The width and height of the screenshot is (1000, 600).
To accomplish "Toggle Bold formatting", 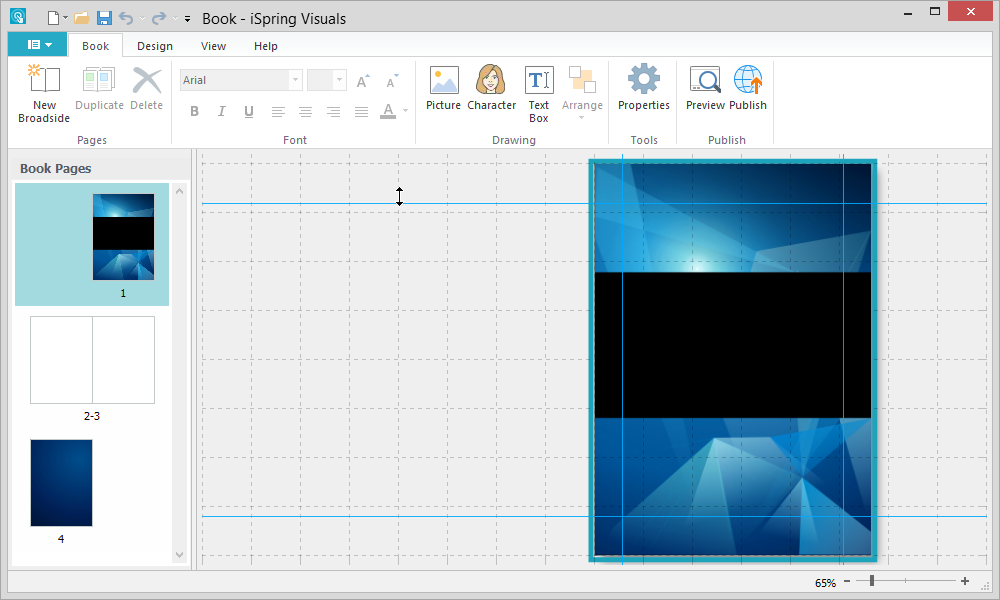I will click(195, 111).
